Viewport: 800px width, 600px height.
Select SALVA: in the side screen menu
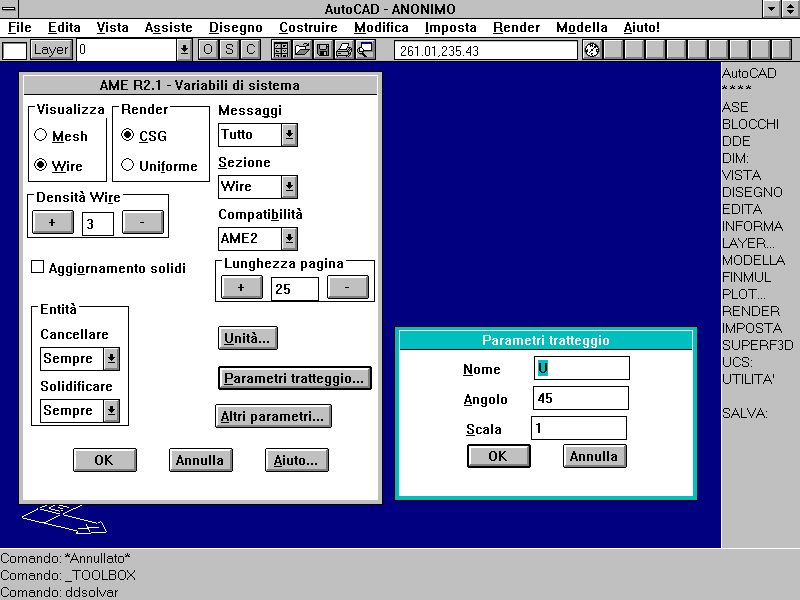click(x=745, y=413)
